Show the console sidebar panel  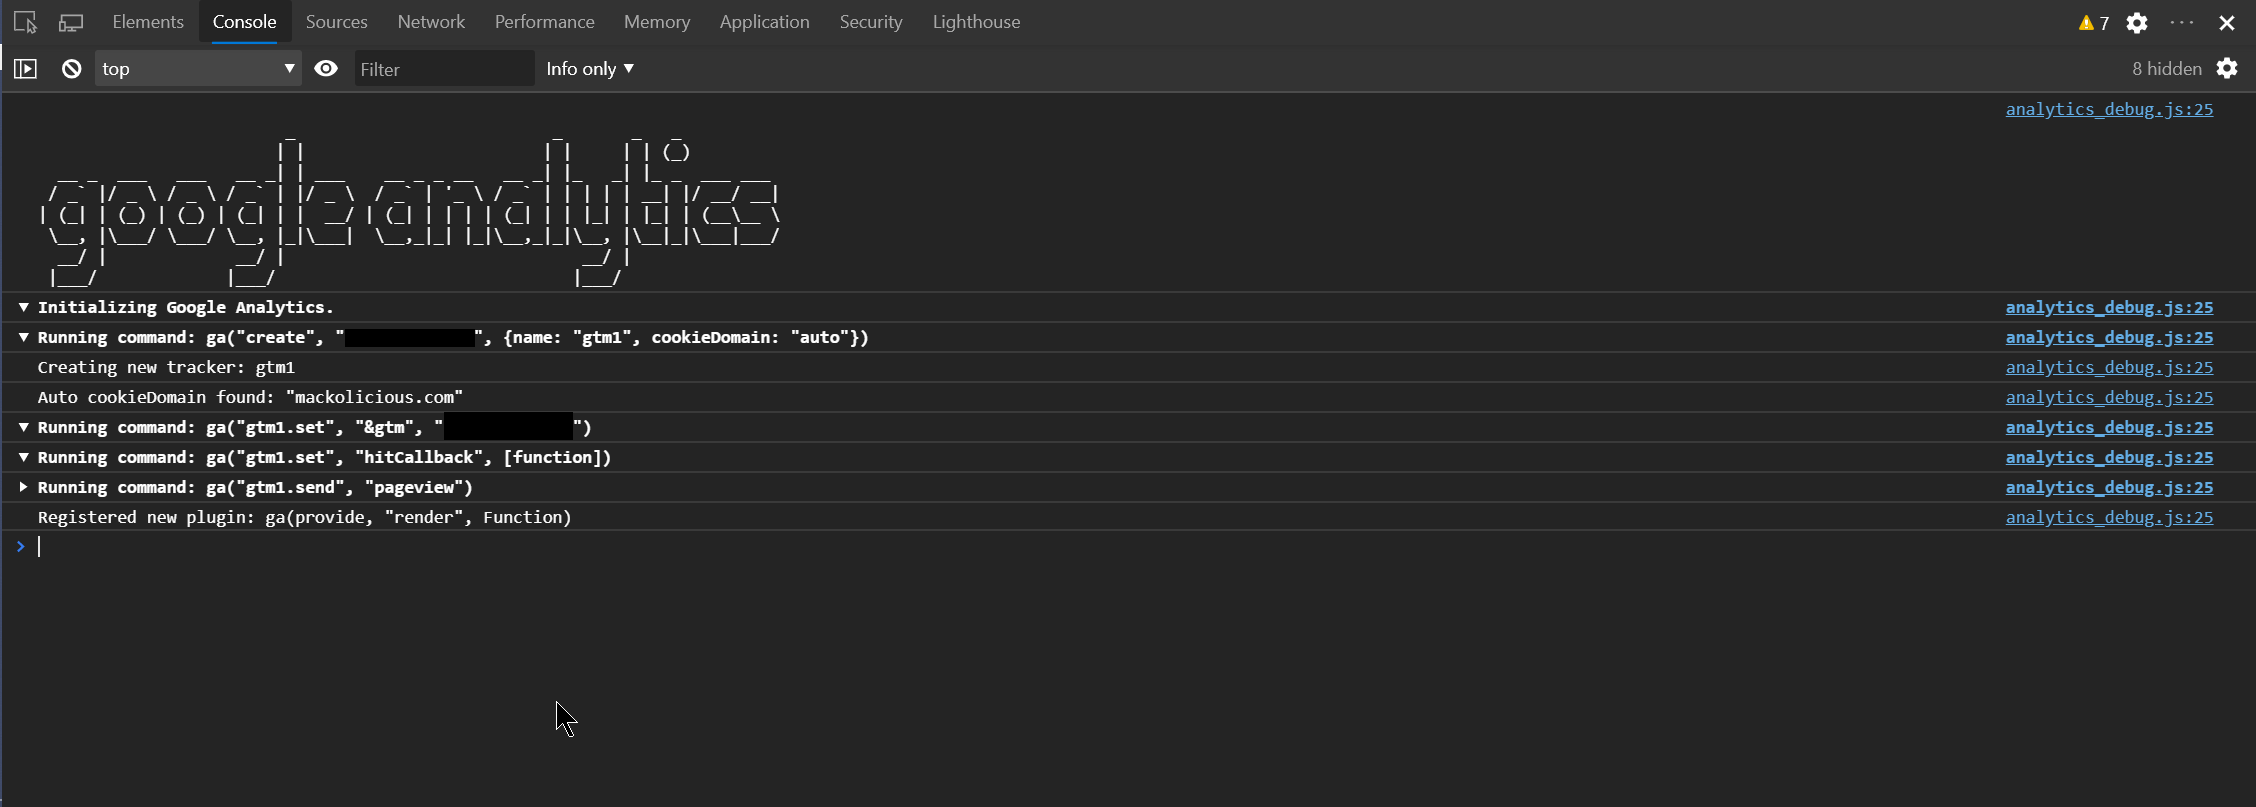(x=25, y=69)
